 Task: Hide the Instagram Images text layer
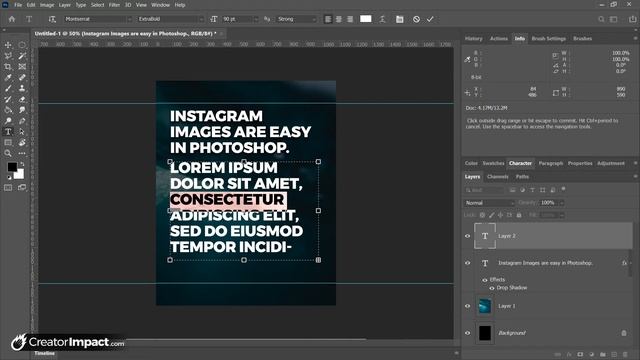point(468,263)
